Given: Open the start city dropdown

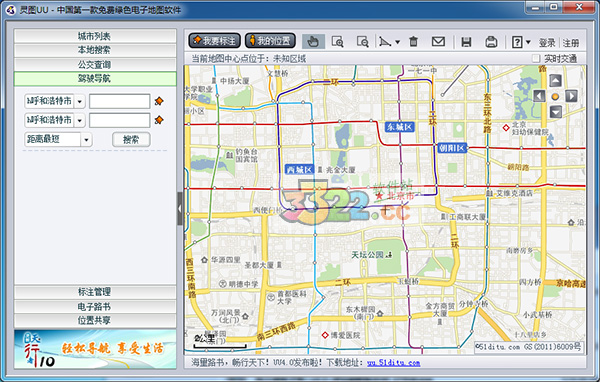Looking at the screenshot, I should pyautogui.click(x=80, y=101).
